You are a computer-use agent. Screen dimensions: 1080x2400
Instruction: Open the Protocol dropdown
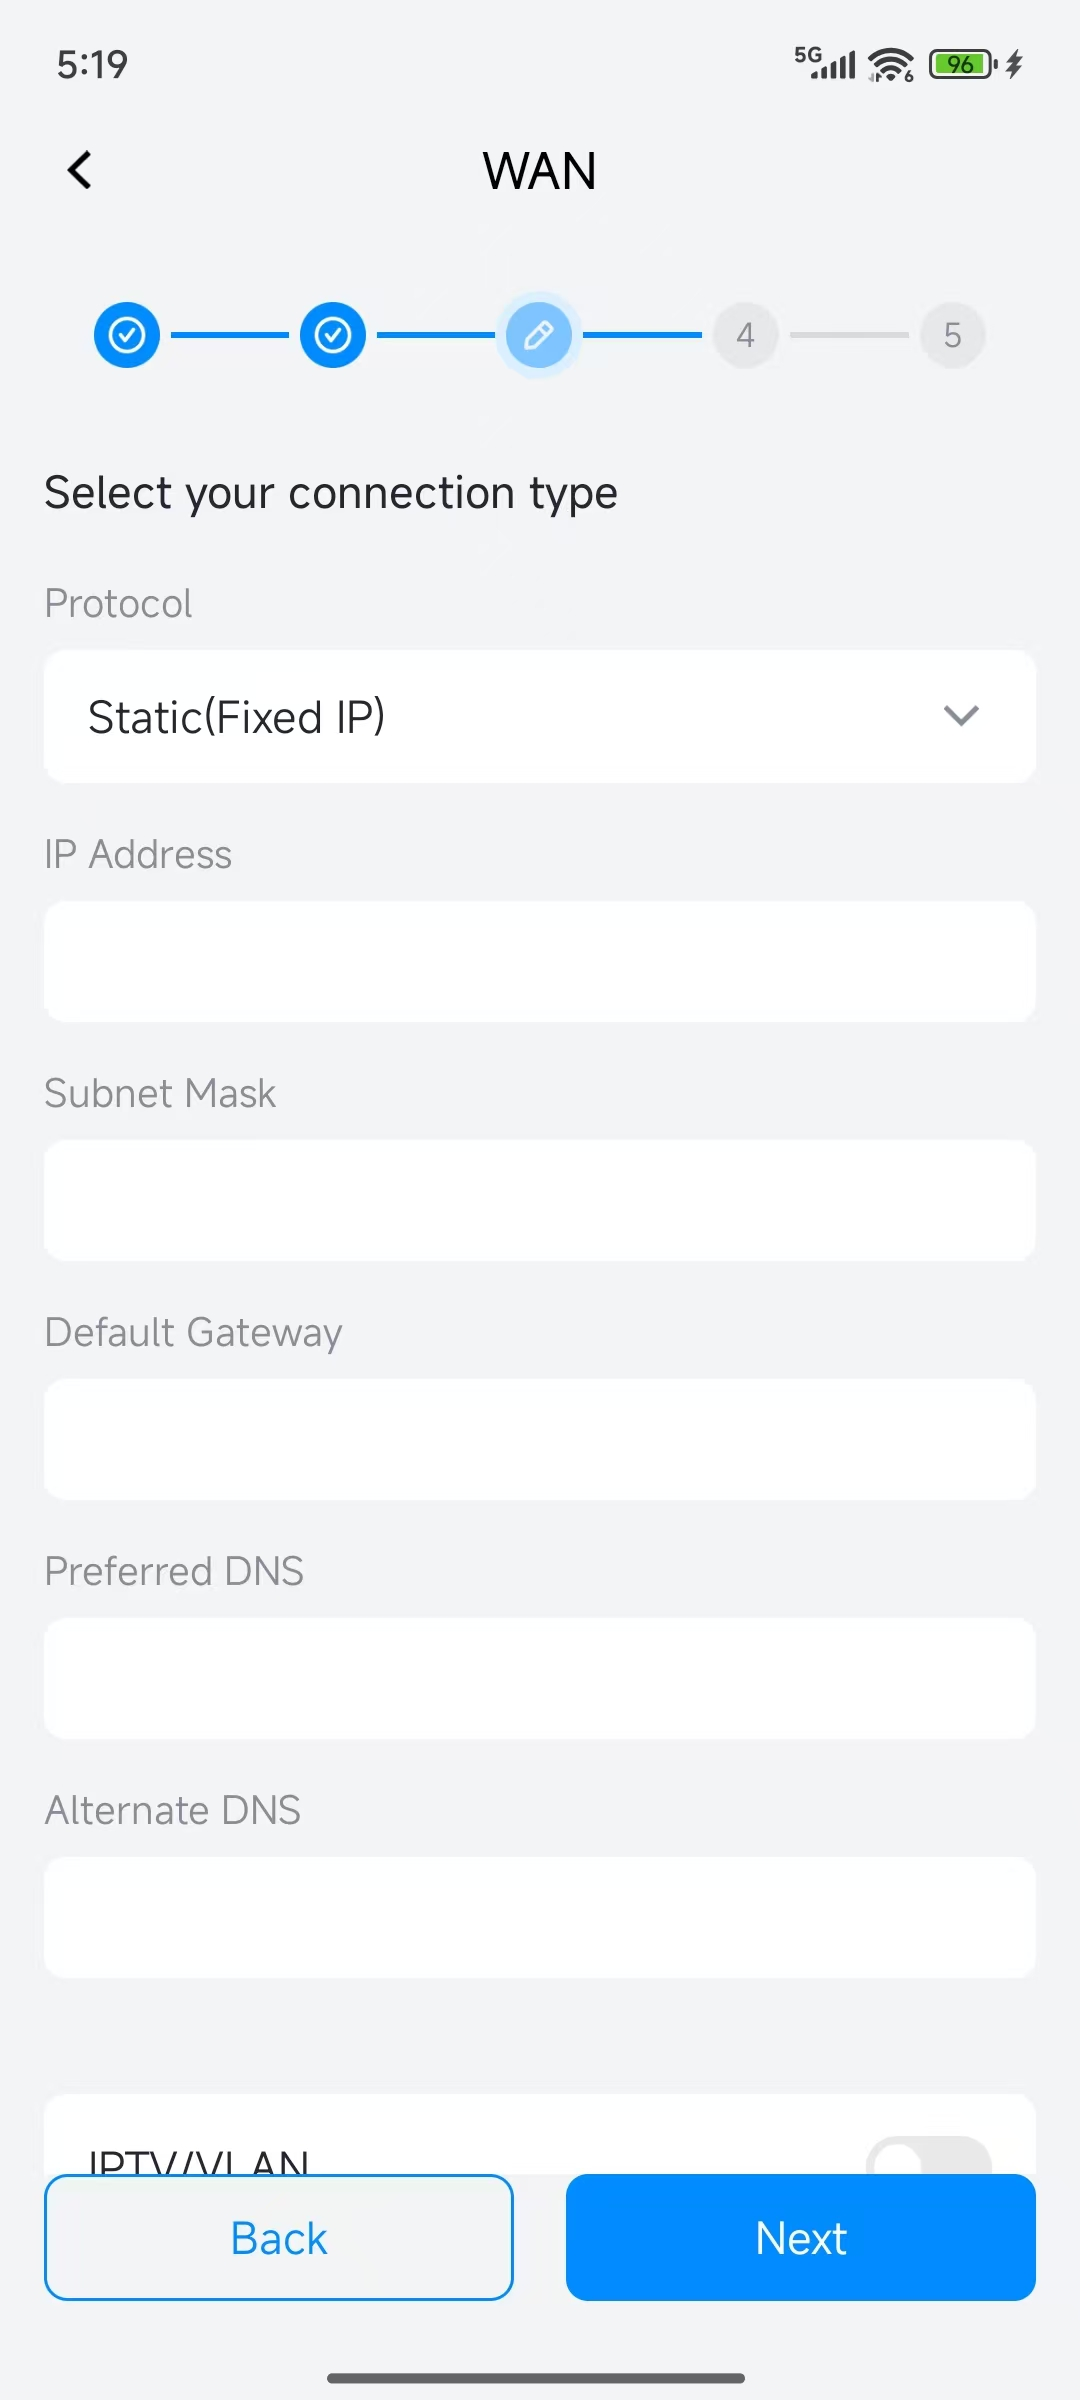coord(540,717)
